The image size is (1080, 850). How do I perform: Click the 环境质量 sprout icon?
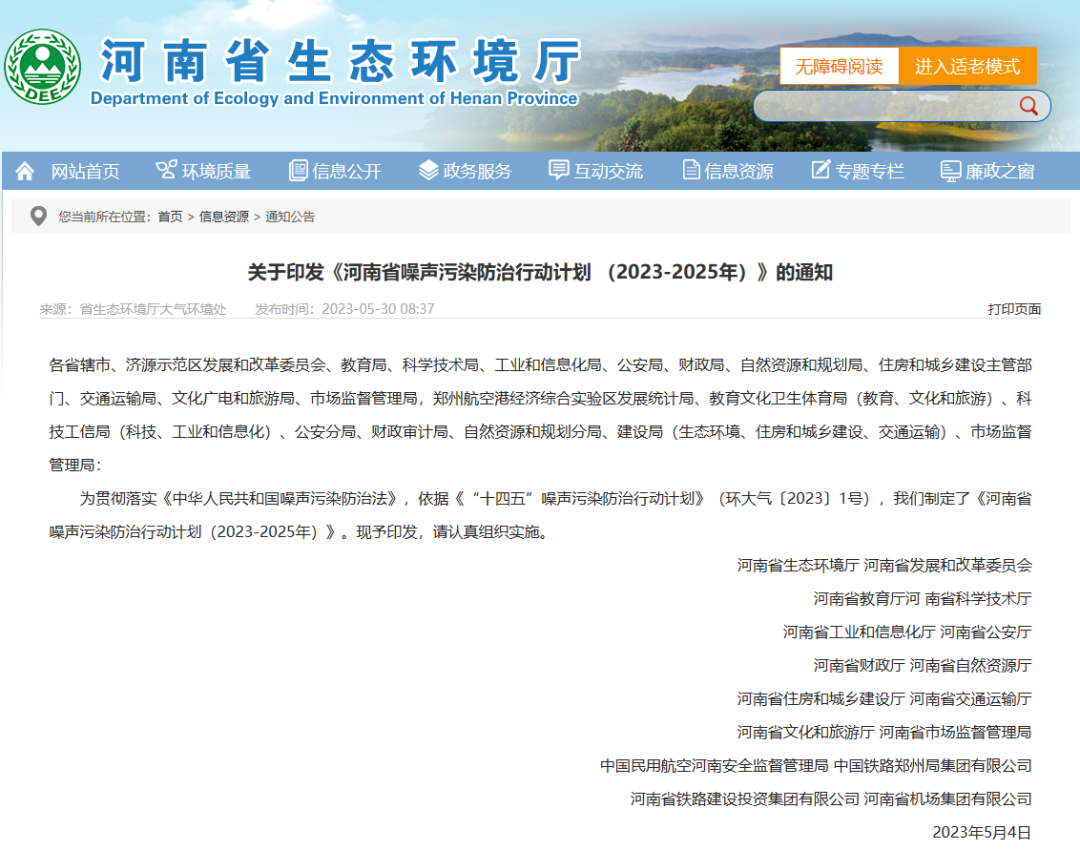tap(166, 170)
